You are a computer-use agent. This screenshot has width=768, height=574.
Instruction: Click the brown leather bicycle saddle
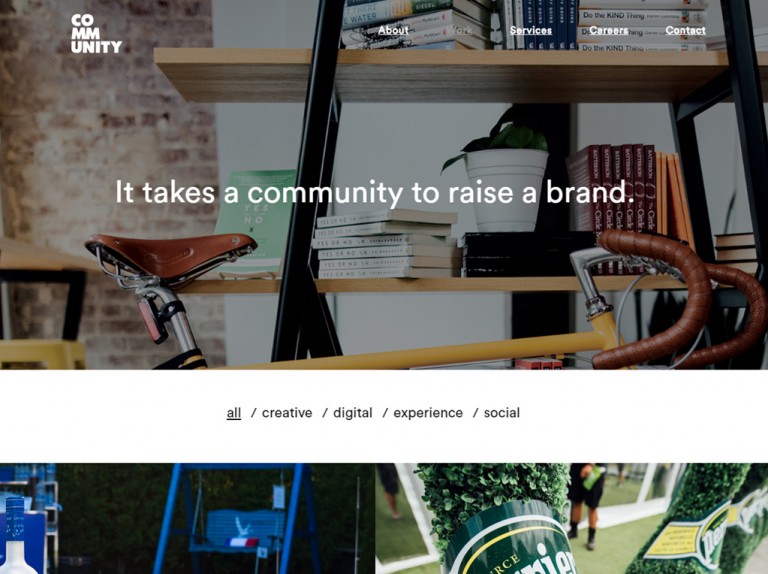pos(170,256)
